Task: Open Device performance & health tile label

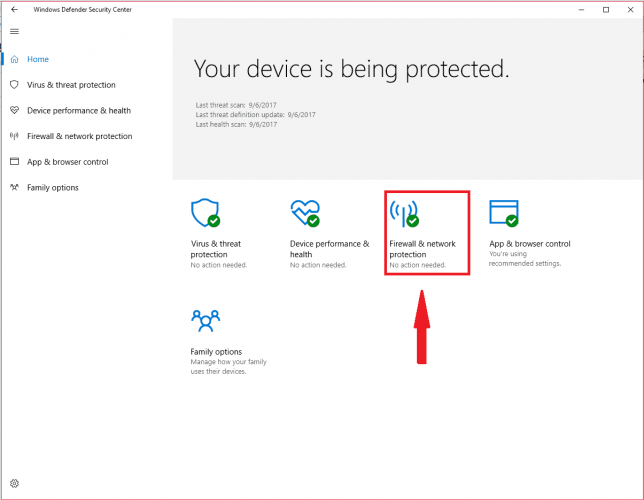Action: 330,249
